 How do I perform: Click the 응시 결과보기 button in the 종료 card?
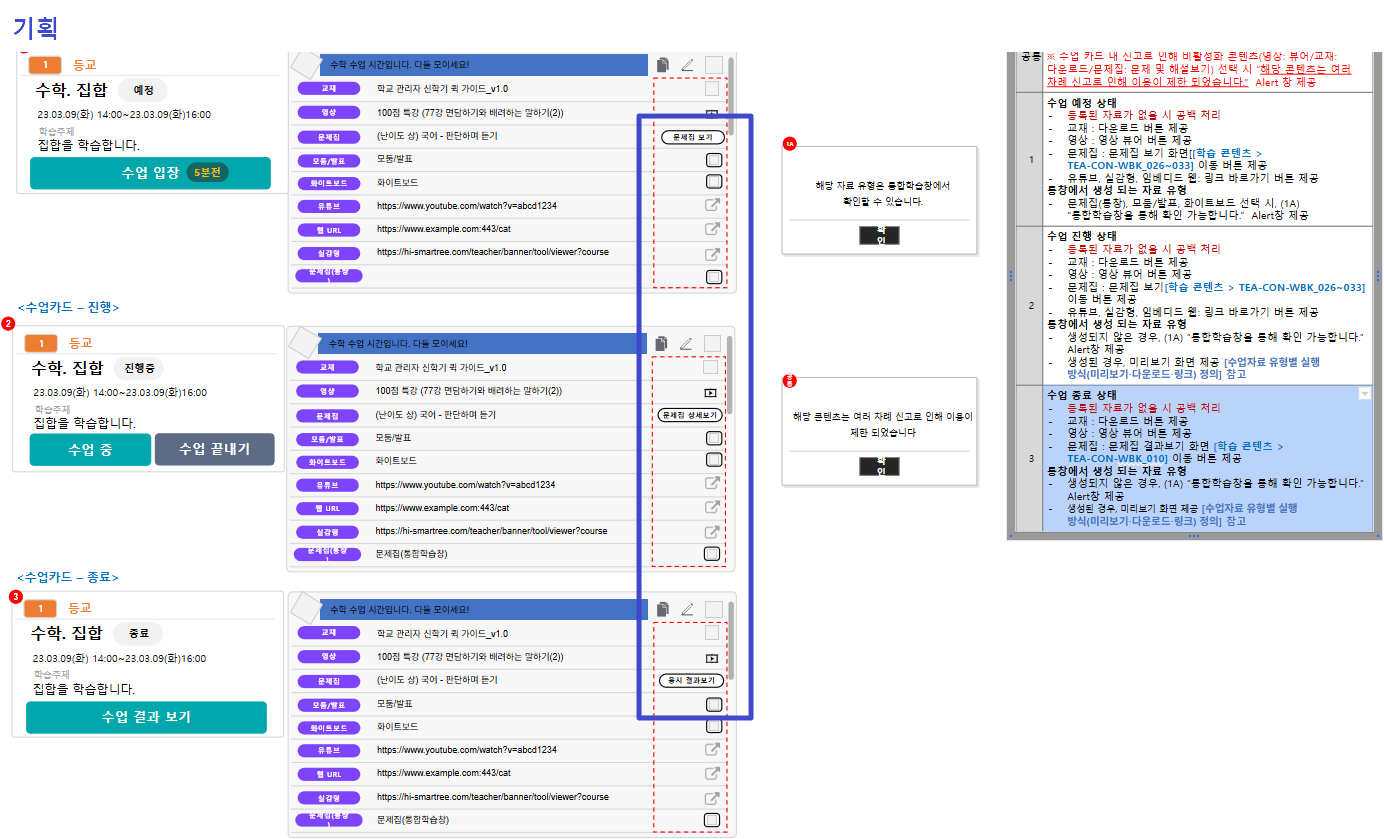click(691, 681)
